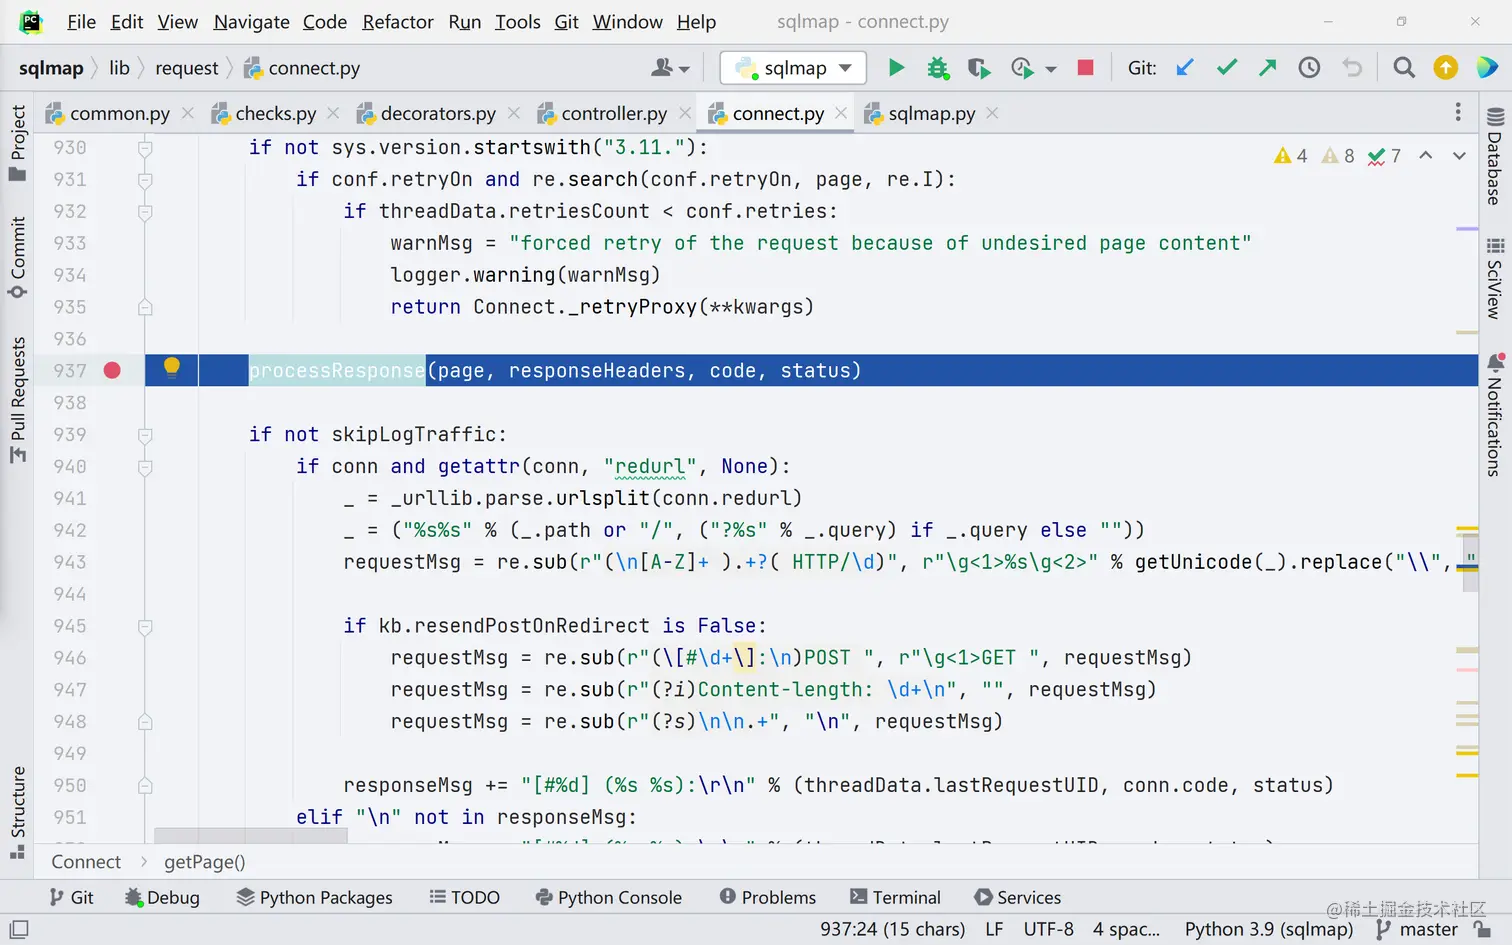The image size is (1512, 945).
Task: Close the common.py tab
Action: [187, 114]
